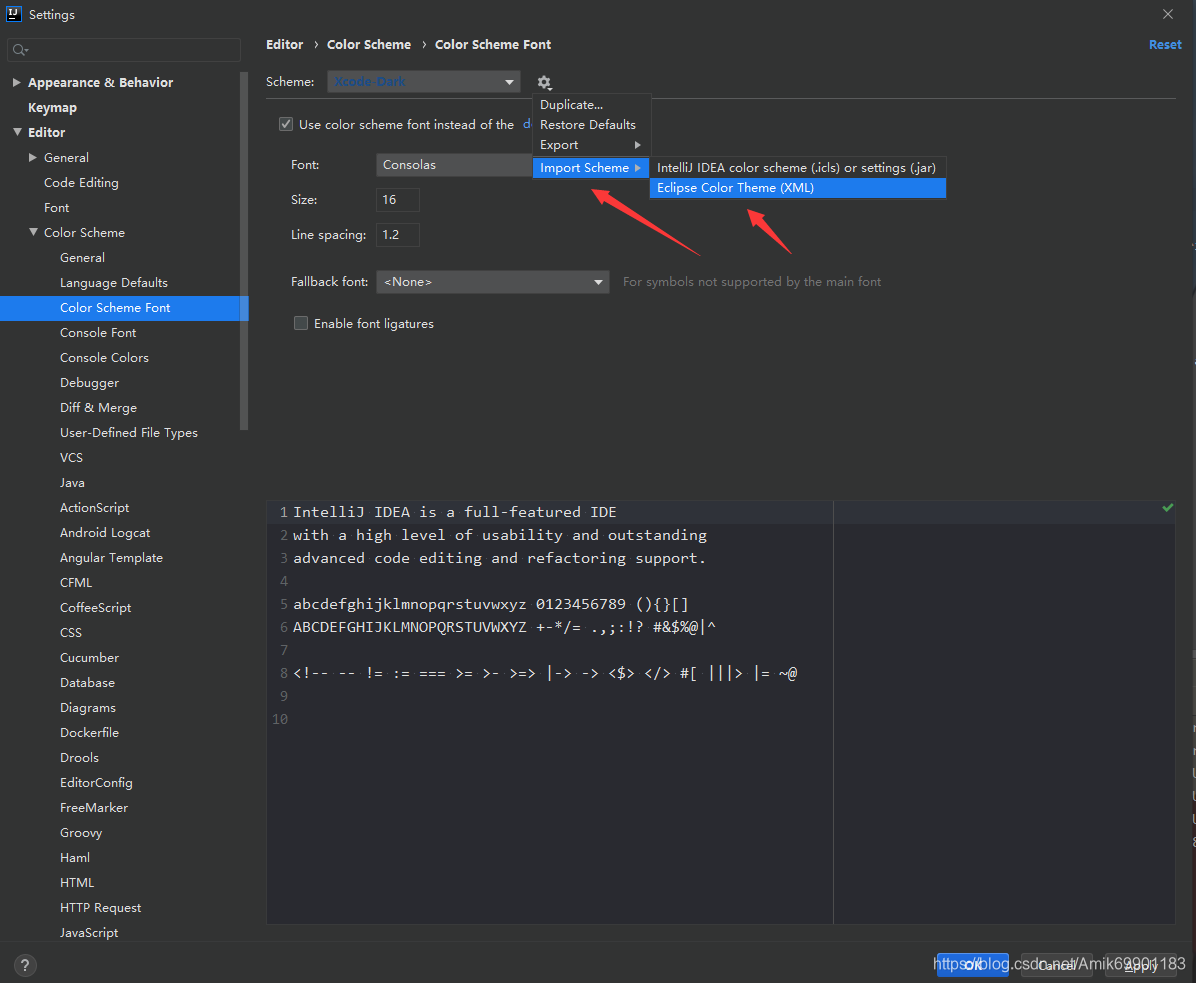
Task: Toggle Use color scheme font checkbox
Action: 286,124
